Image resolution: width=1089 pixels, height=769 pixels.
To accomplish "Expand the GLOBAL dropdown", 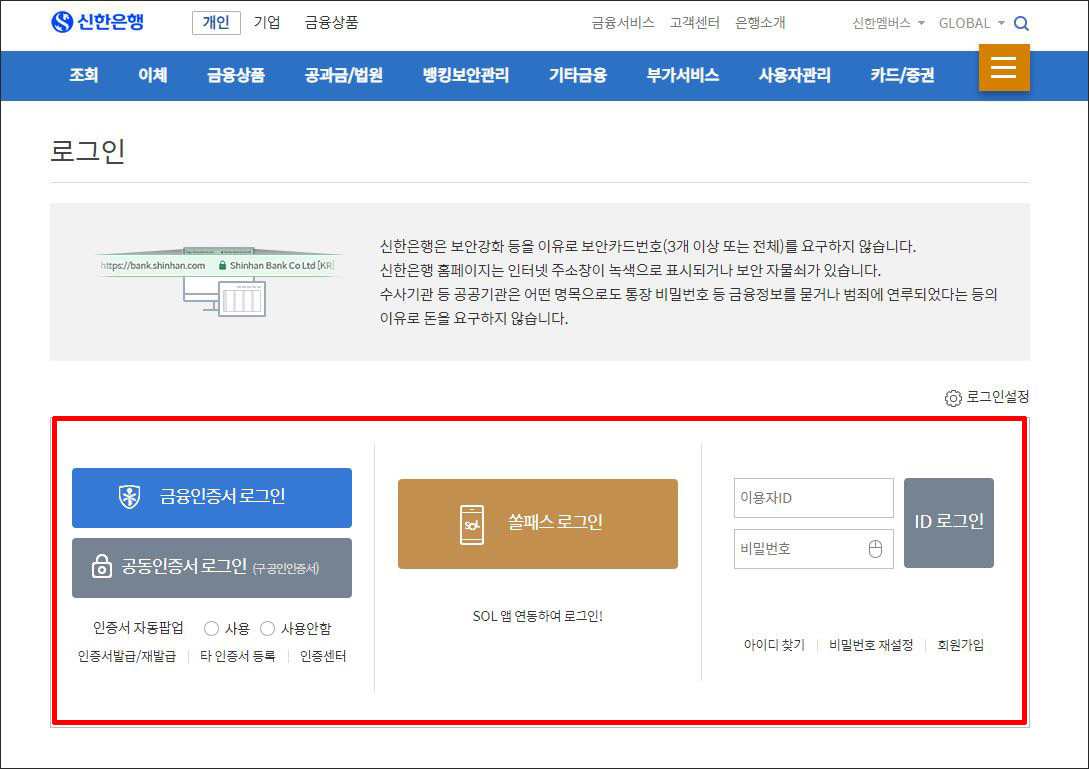I will tap(972, 23).
